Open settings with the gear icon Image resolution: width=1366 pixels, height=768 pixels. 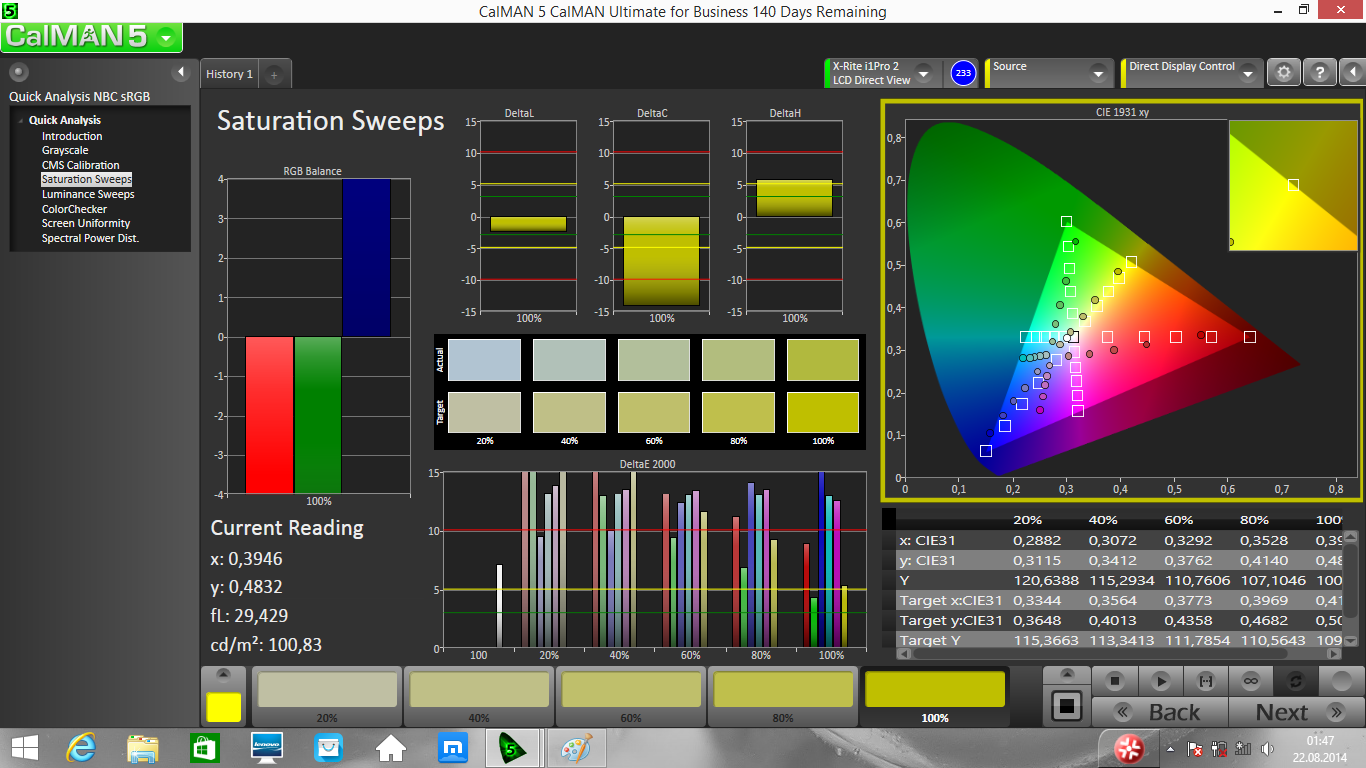click(x=1284, y=72)
